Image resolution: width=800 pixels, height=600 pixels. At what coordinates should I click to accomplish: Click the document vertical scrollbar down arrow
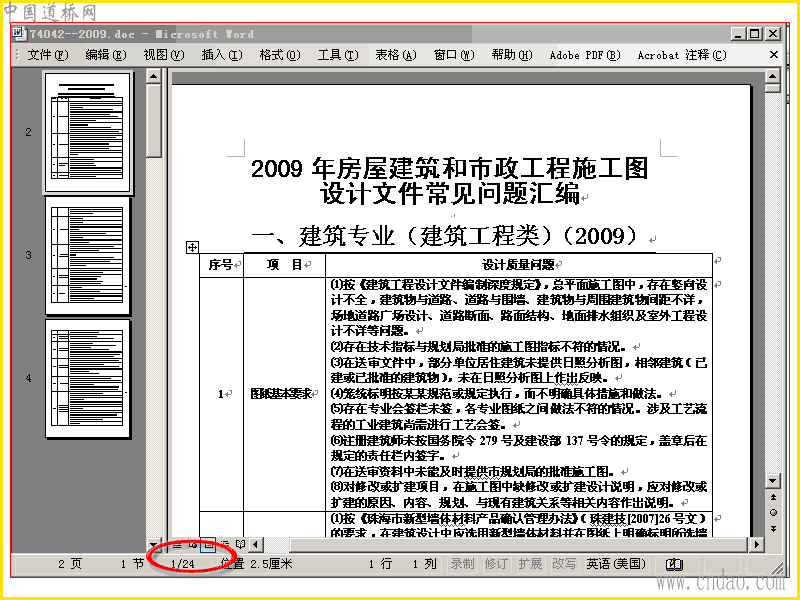click(x=773, y=481)
